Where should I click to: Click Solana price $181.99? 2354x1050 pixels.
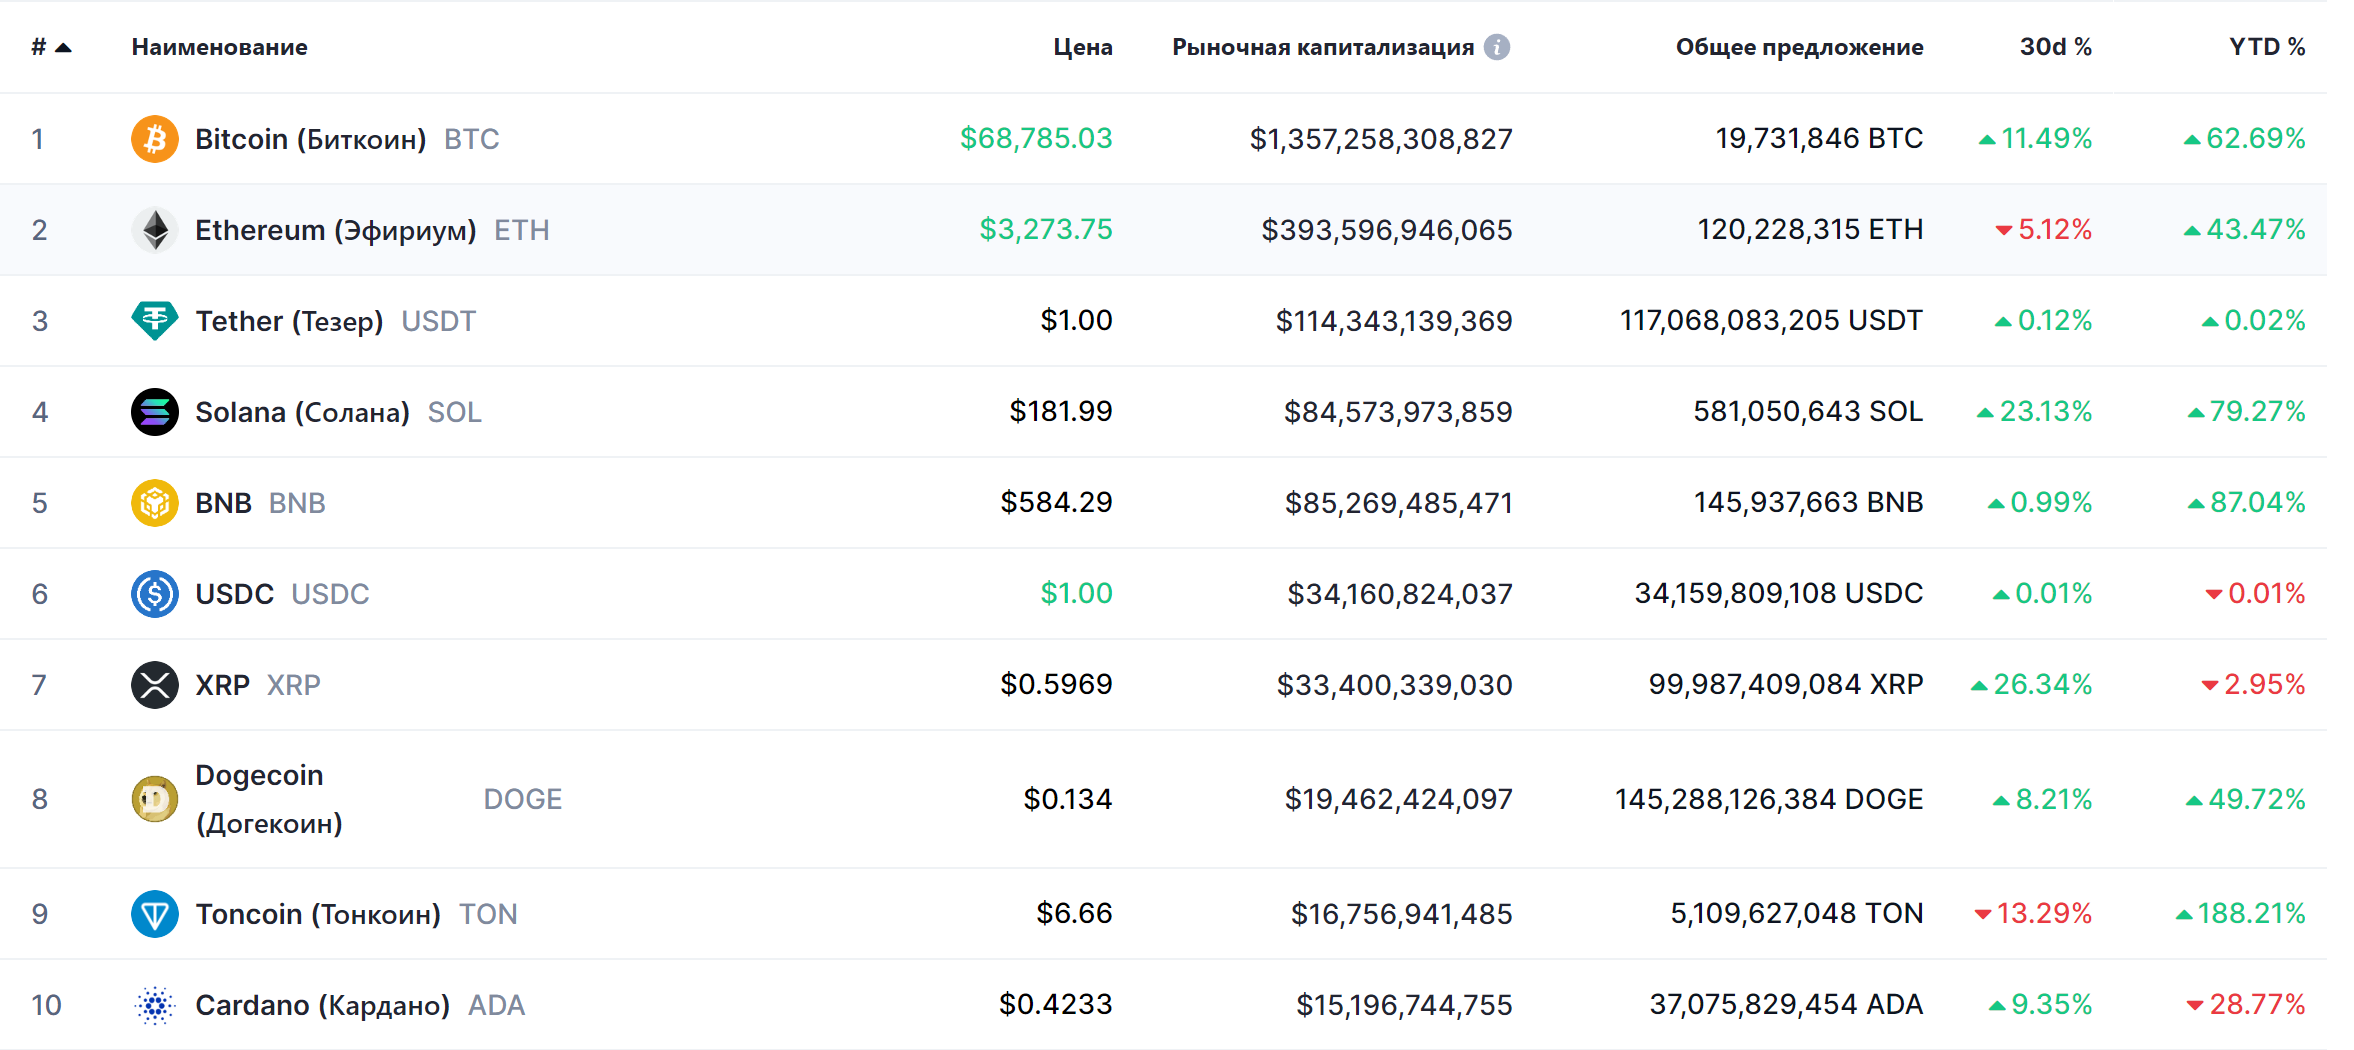pyautogui.click(x=1061, y=411)
